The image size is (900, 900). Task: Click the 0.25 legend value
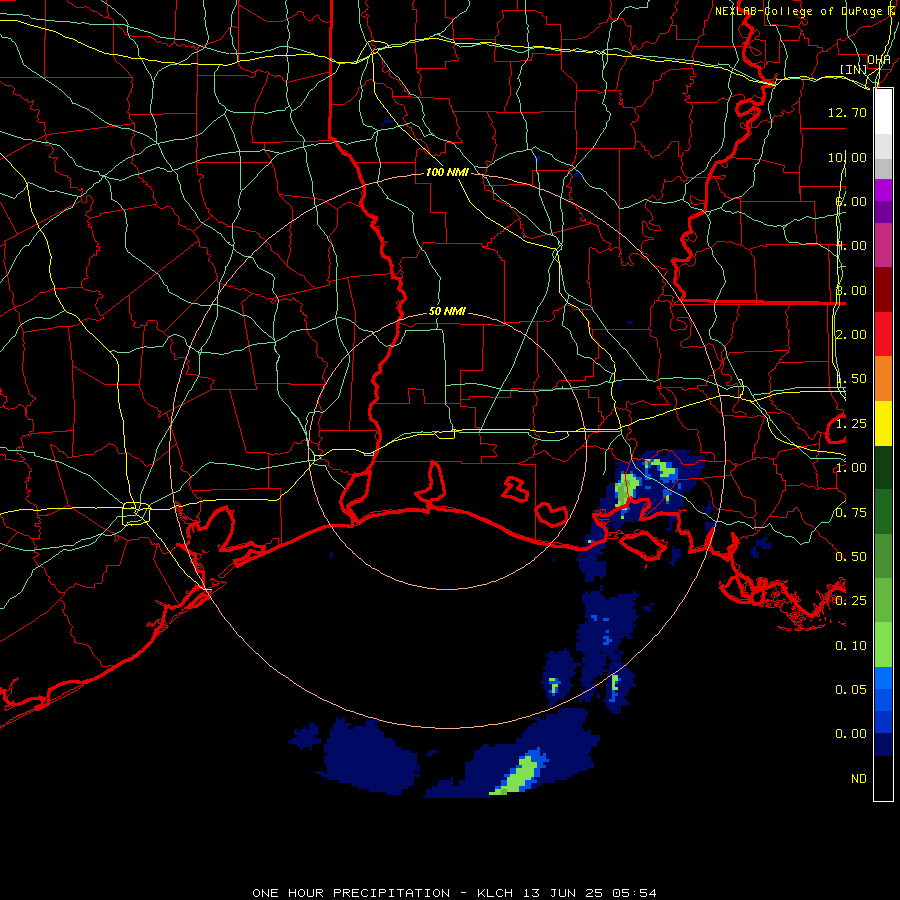(x=851, y=601)
